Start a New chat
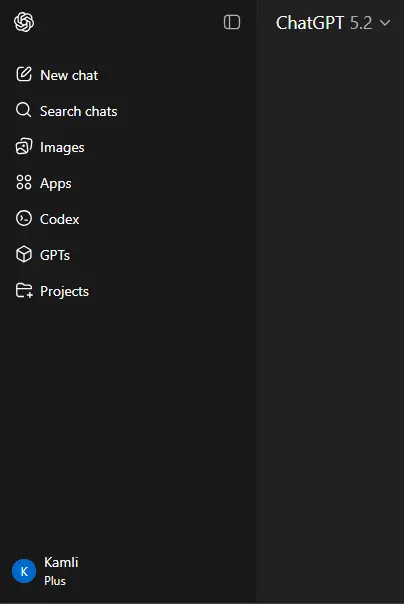 [69, 75]
